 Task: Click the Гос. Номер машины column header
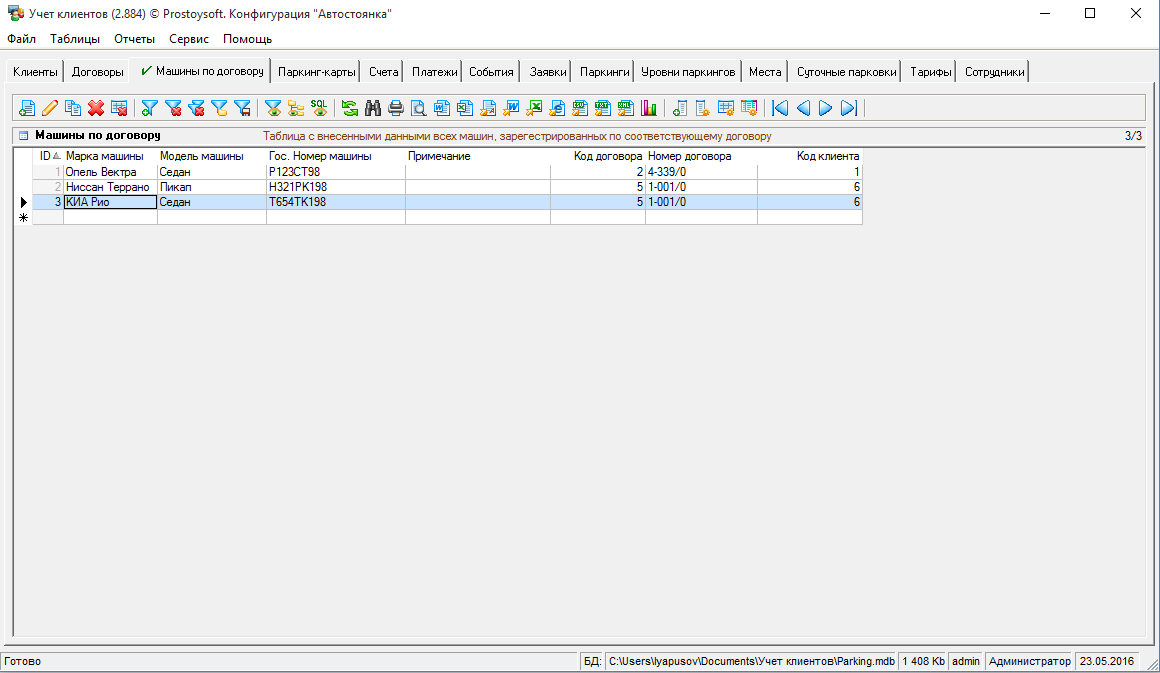320,156
